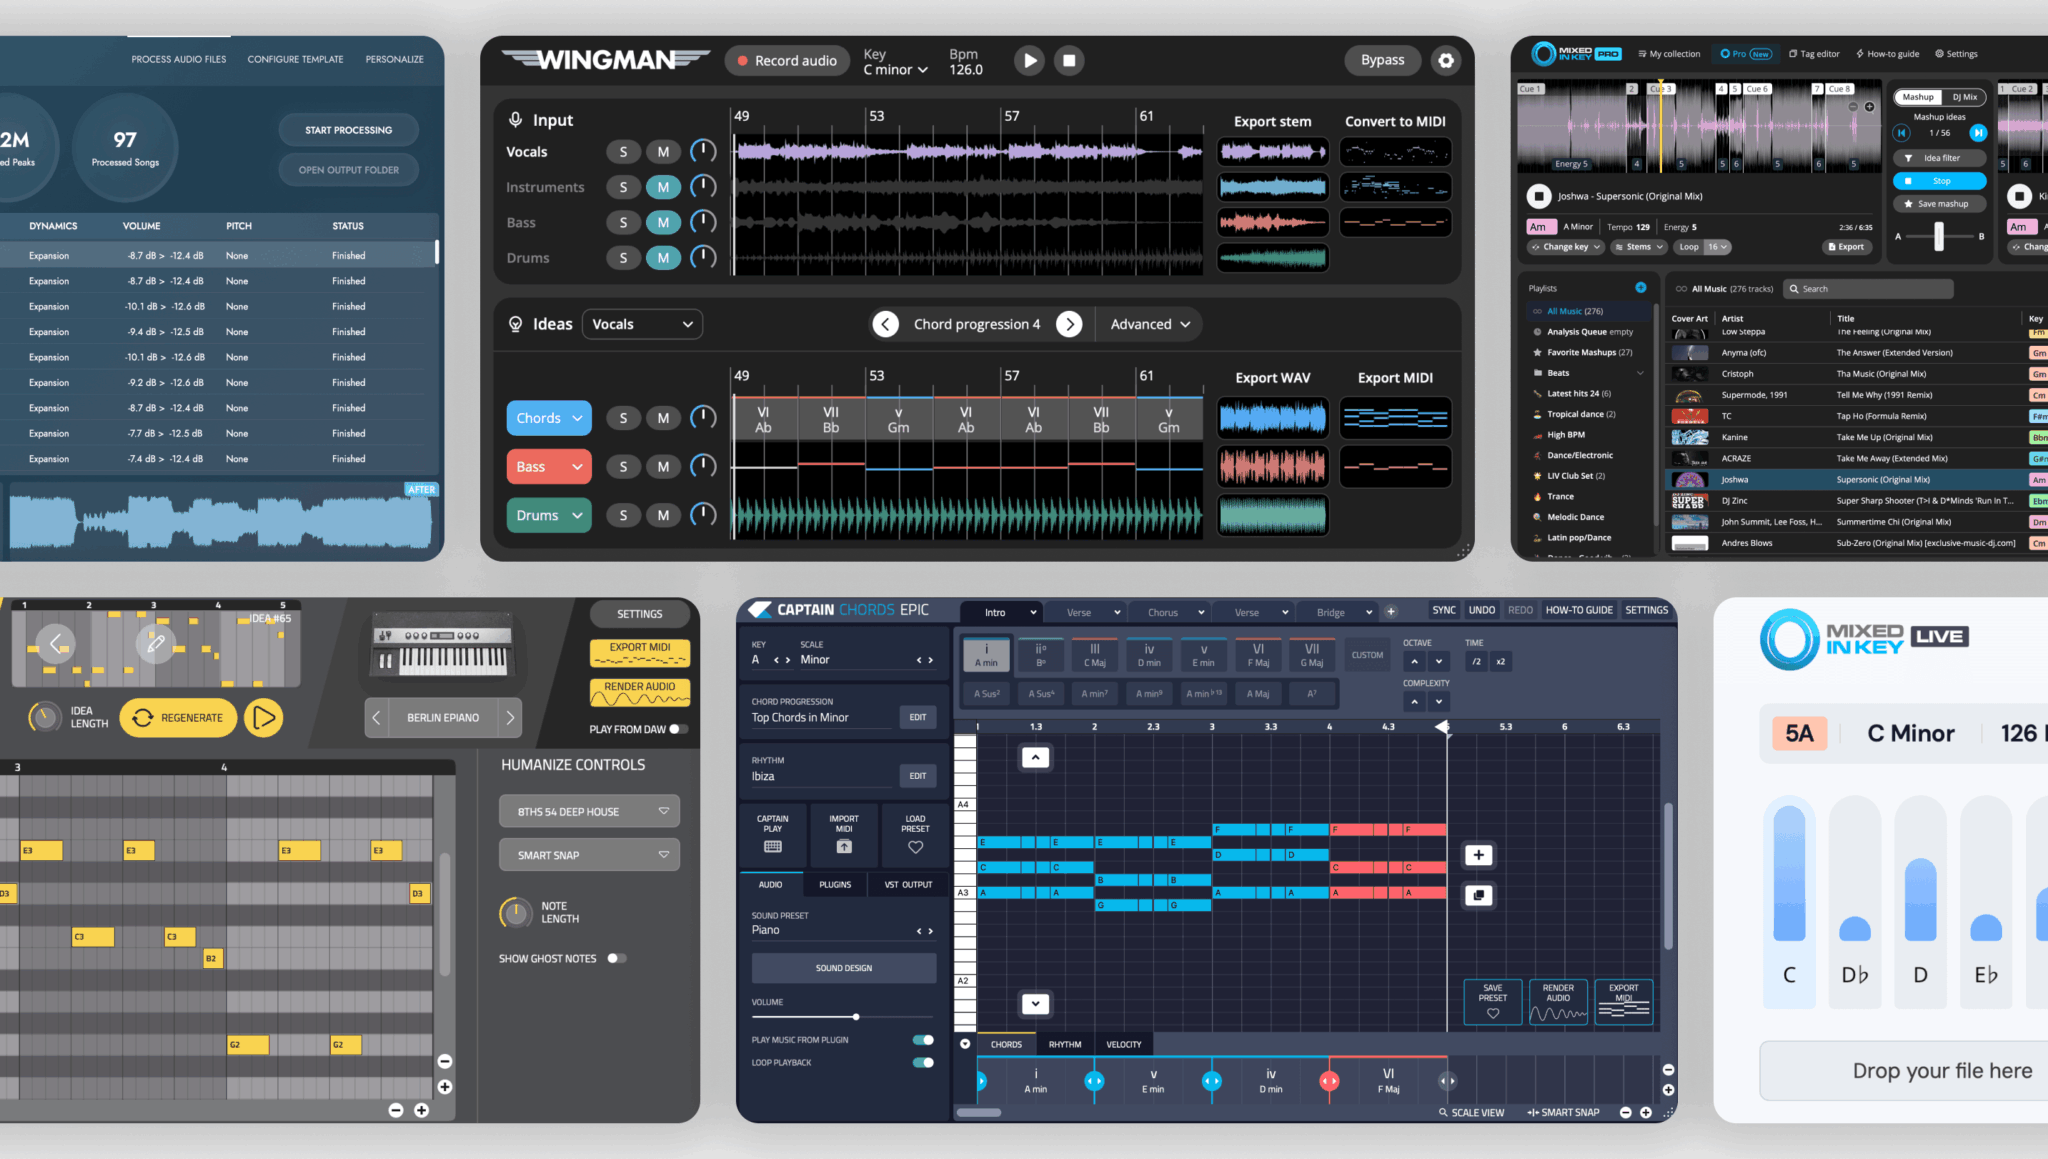
Task: Solo the Drums input track
Action: pyautogui.click(x=623, y=258)
